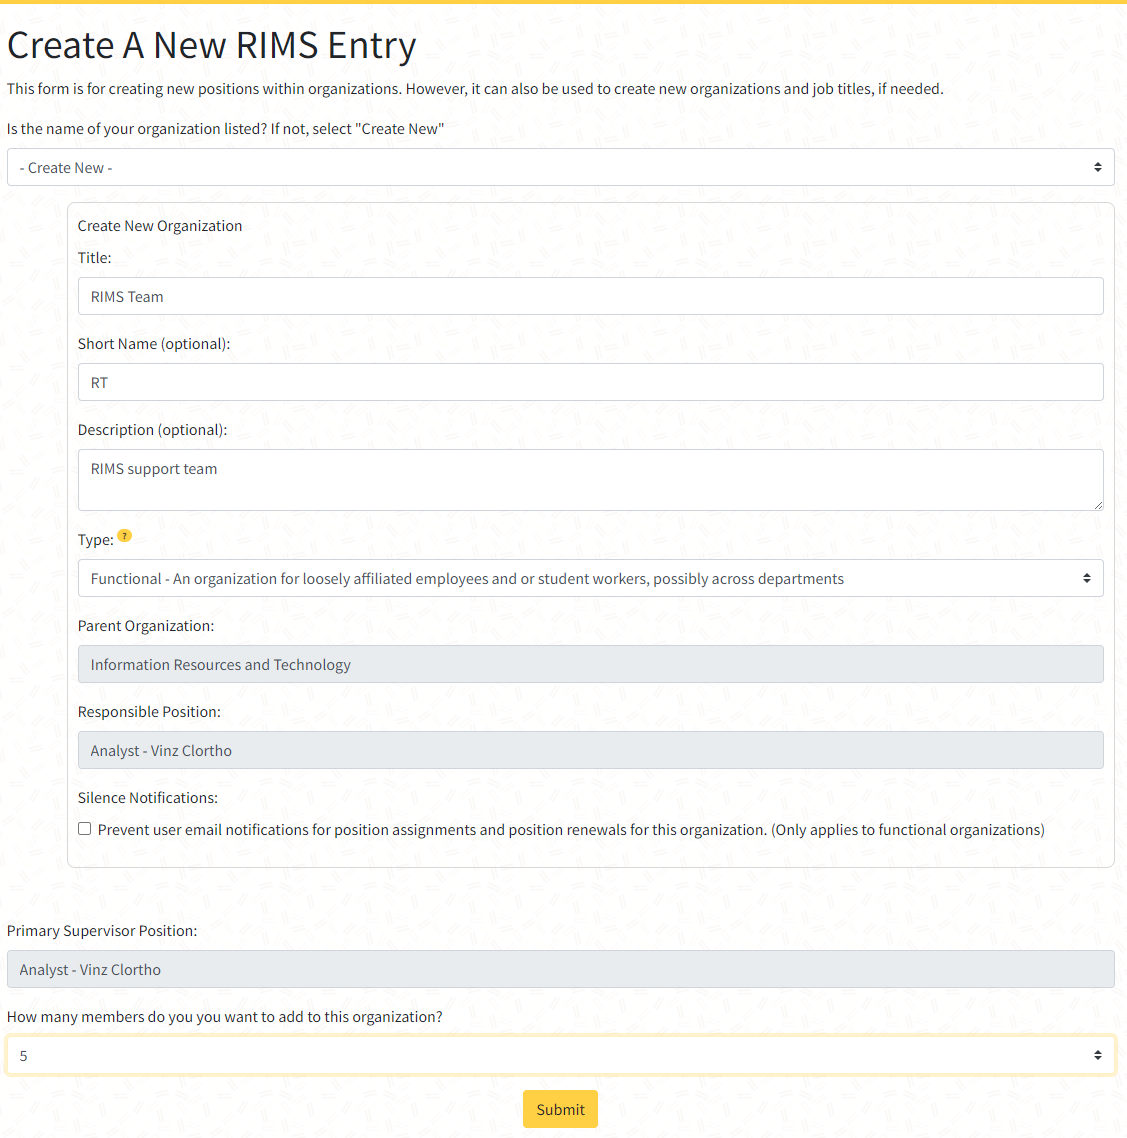
Task: Expand the Type dropdown set to Functional
Action: (590, 579)
